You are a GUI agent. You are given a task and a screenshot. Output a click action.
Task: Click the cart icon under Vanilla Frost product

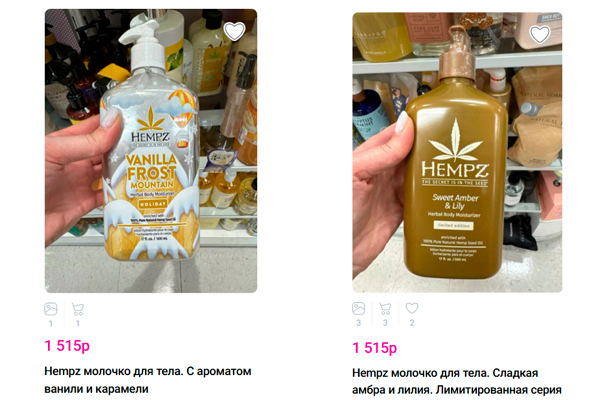(x=78, y=309)
